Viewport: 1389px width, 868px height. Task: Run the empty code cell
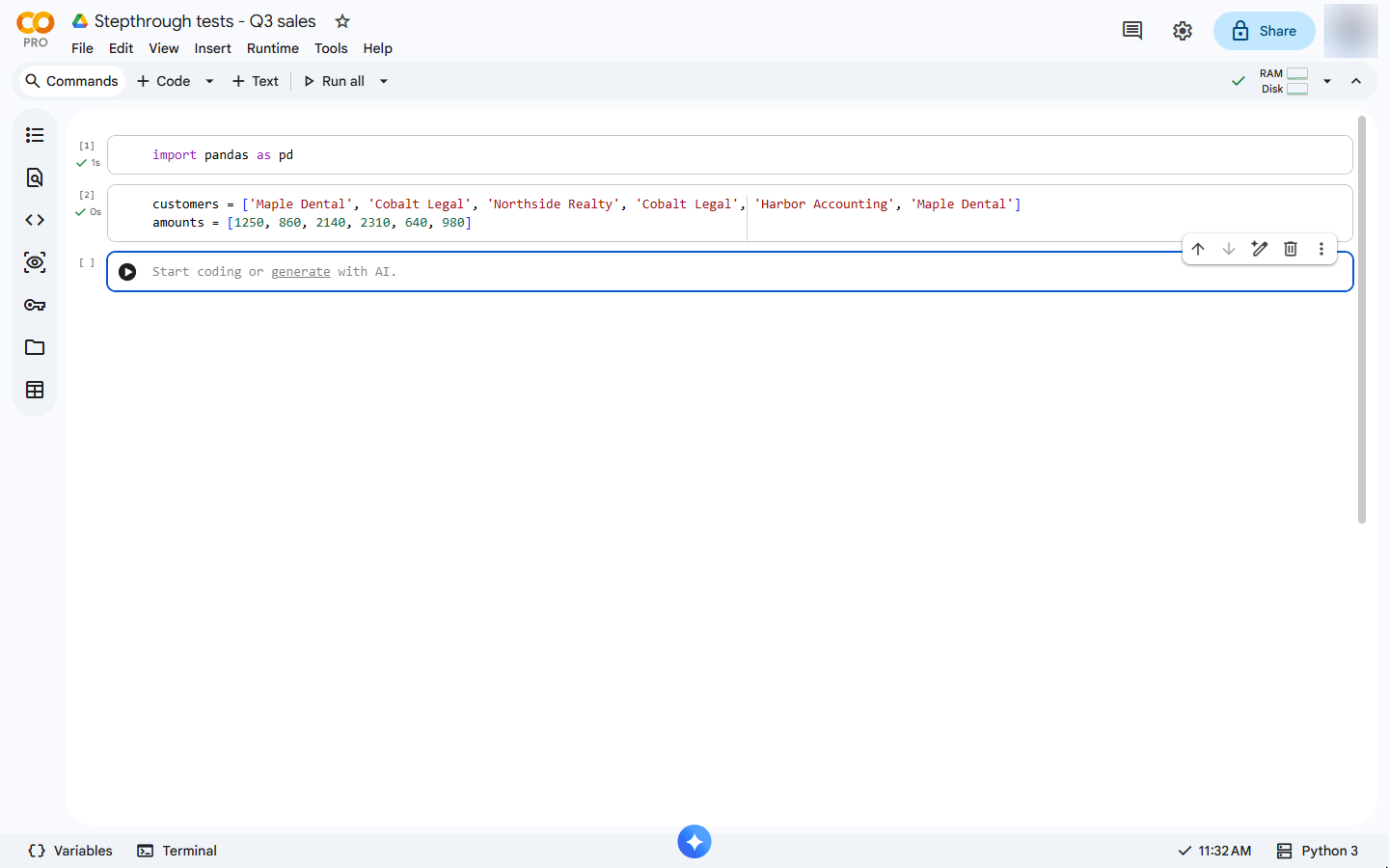(127, 272)
